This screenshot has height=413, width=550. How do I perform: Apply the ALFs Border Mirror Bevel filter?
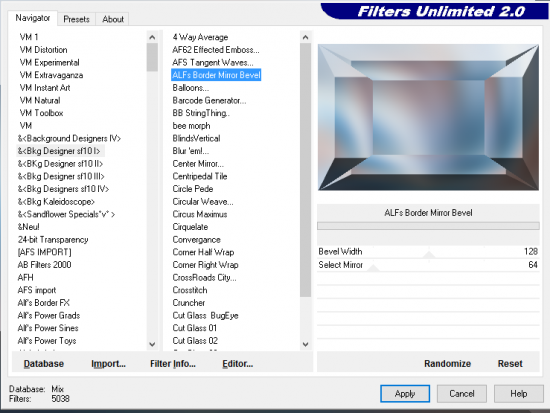point(405,394)
